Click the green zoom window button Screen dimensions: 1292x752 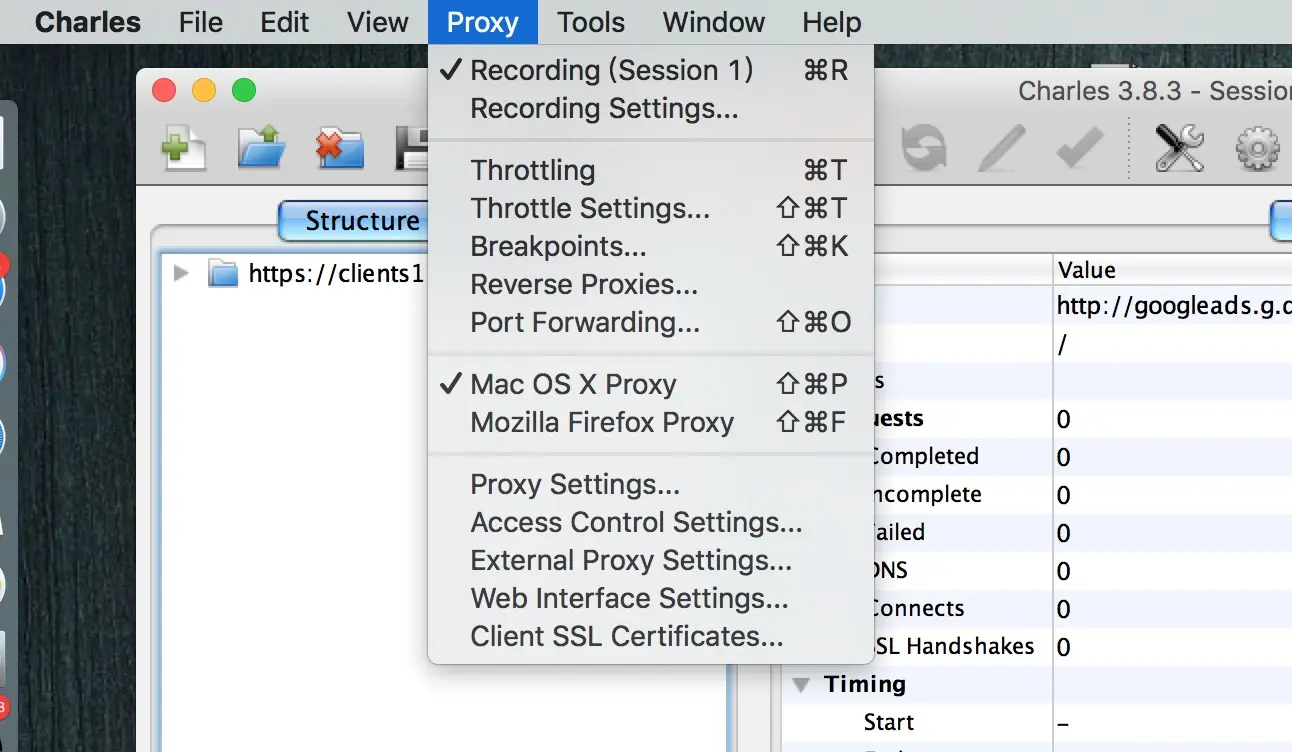click(x=244, y=91)
